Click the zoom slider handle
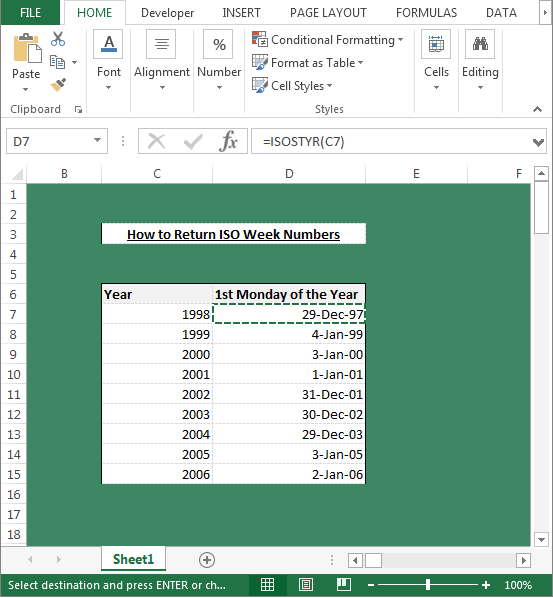 click(428, 585)
